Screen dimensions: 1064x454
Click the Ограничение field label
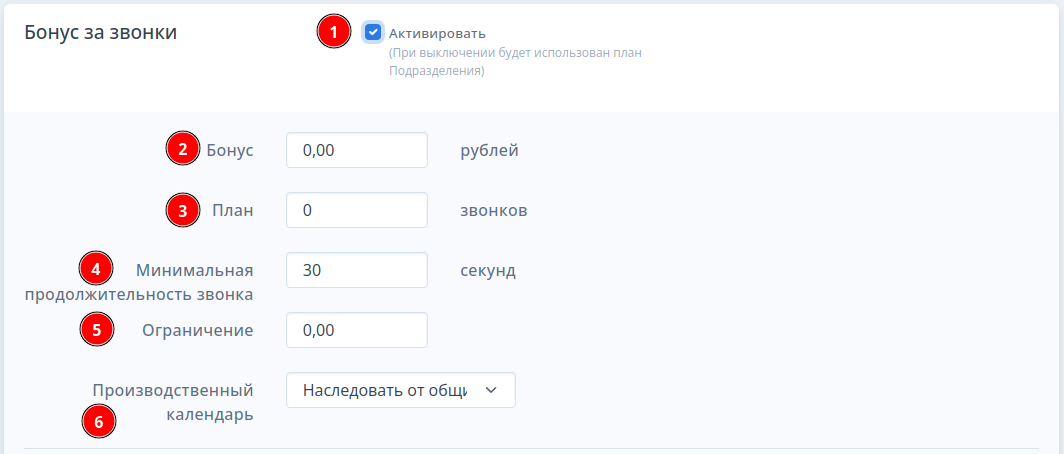point(197,330)
